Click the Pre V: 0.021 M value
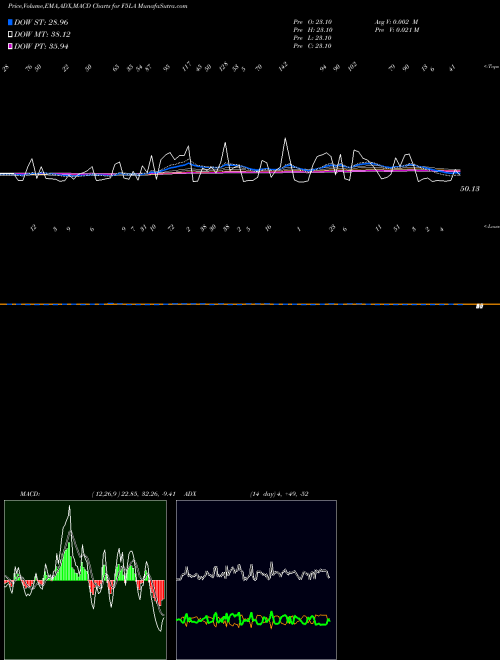The height and width of the screenshot is (660, 500). point(396,30)
